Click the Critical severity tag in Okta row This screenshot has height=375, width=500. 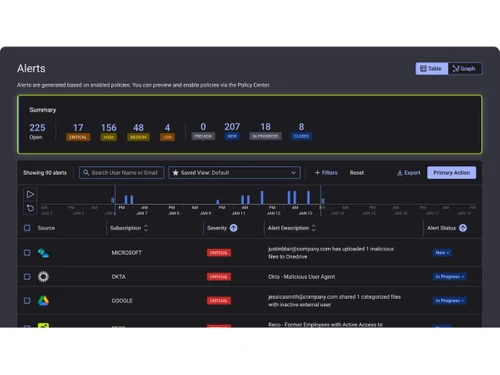coord(219,277)
